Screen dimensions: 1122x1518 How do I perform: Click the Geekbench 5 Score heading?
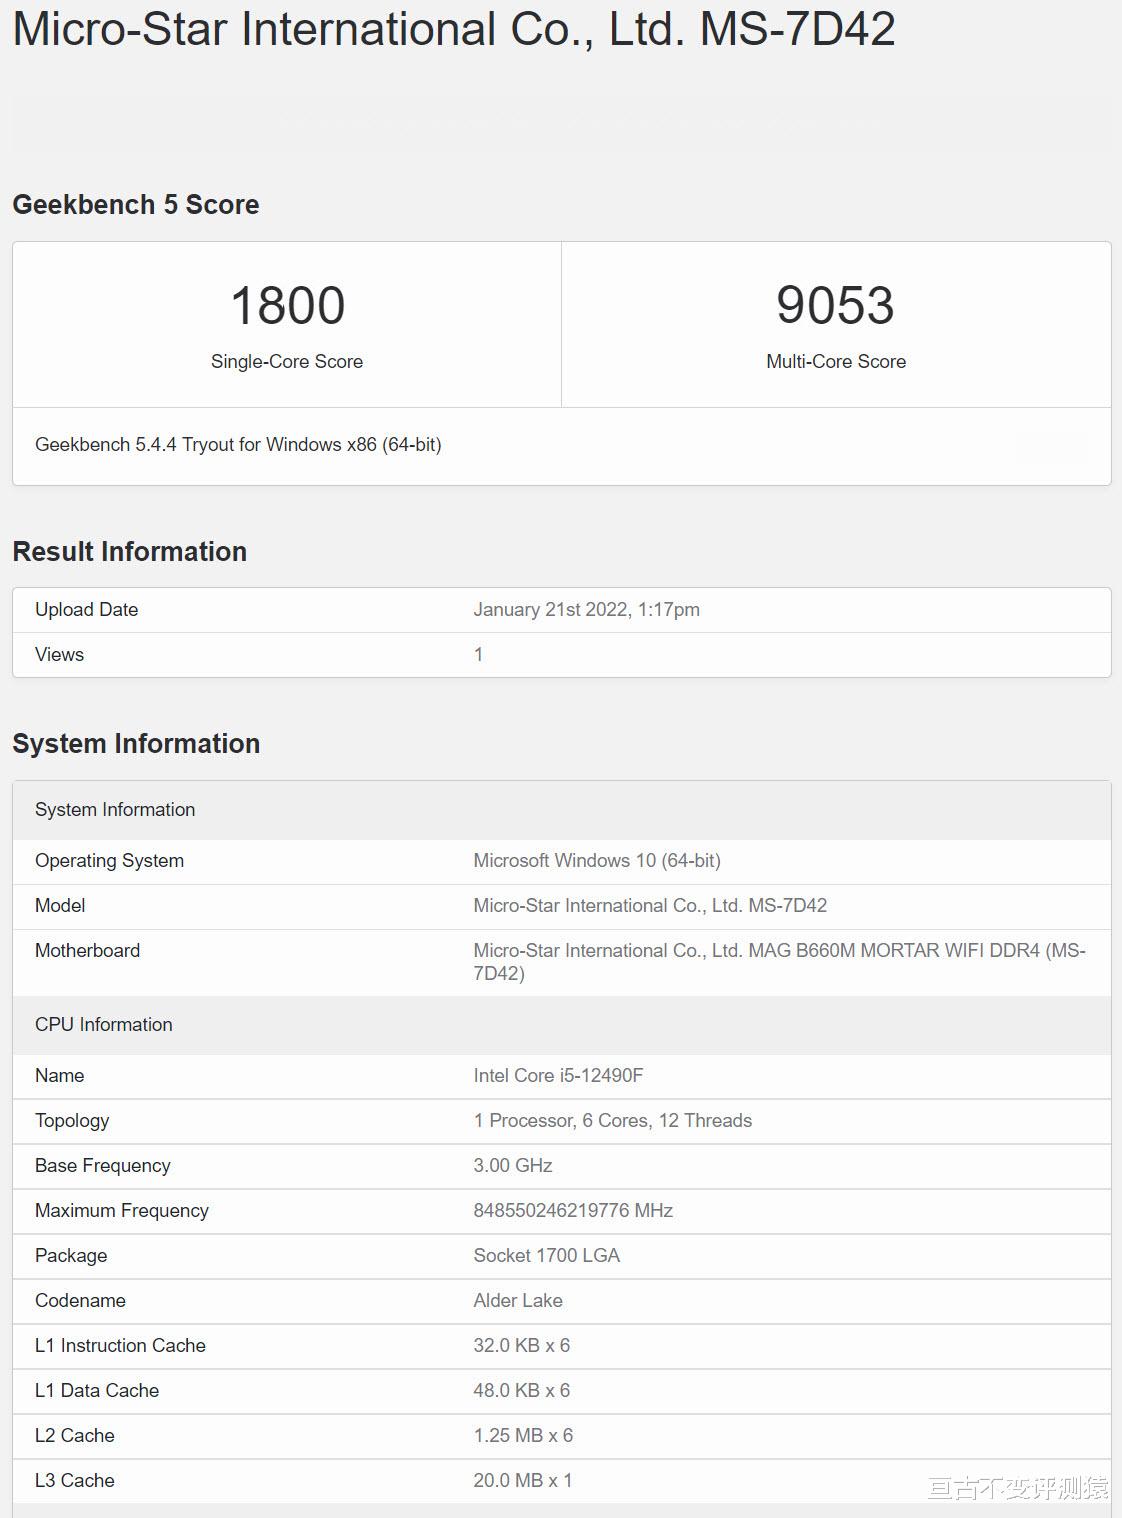click(x=135, y=204)
